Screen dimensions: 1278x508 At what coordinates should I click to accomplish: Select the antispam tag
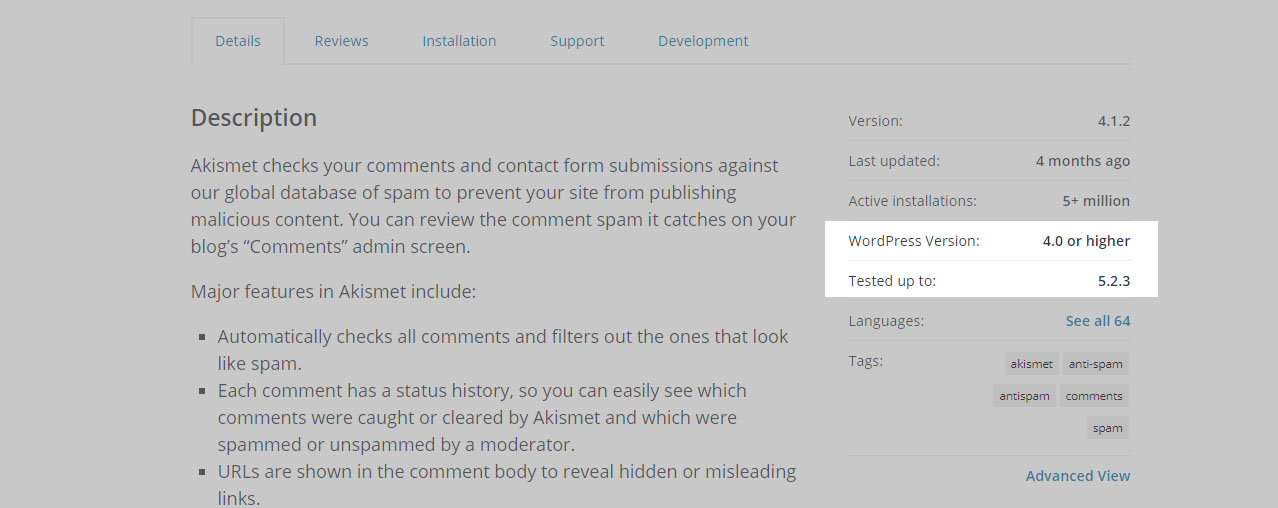(1025, 396)
